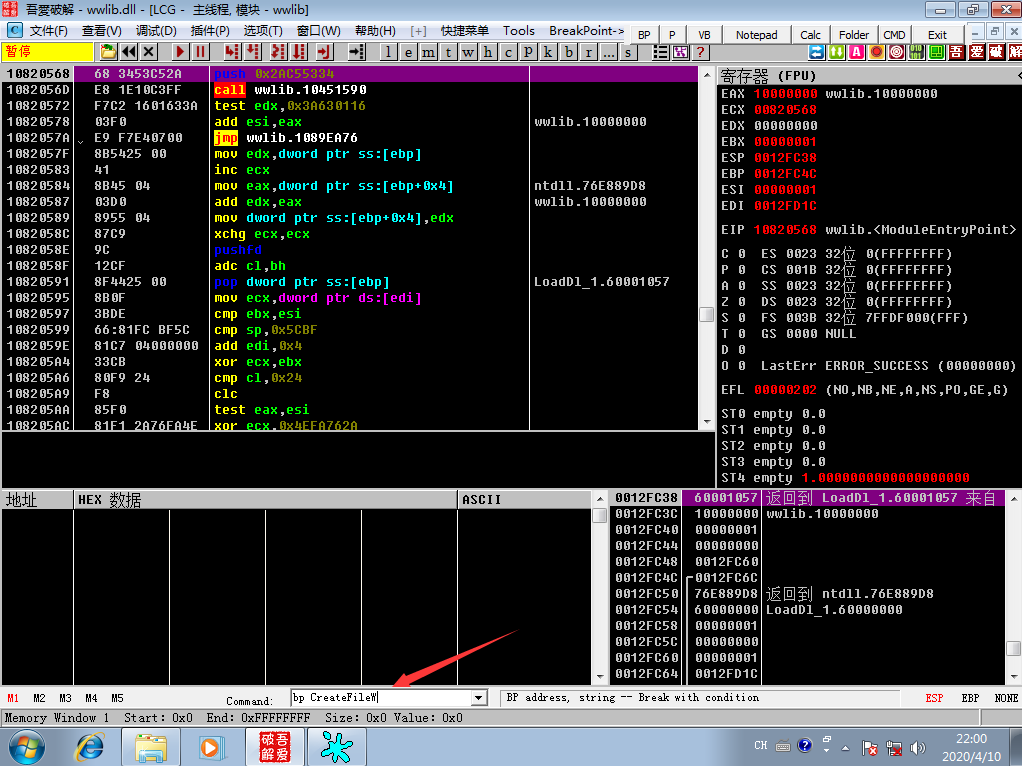Screen dimensions: 1022x766
Task: Toggle the ESP stack reference mode
Action: 934,698
